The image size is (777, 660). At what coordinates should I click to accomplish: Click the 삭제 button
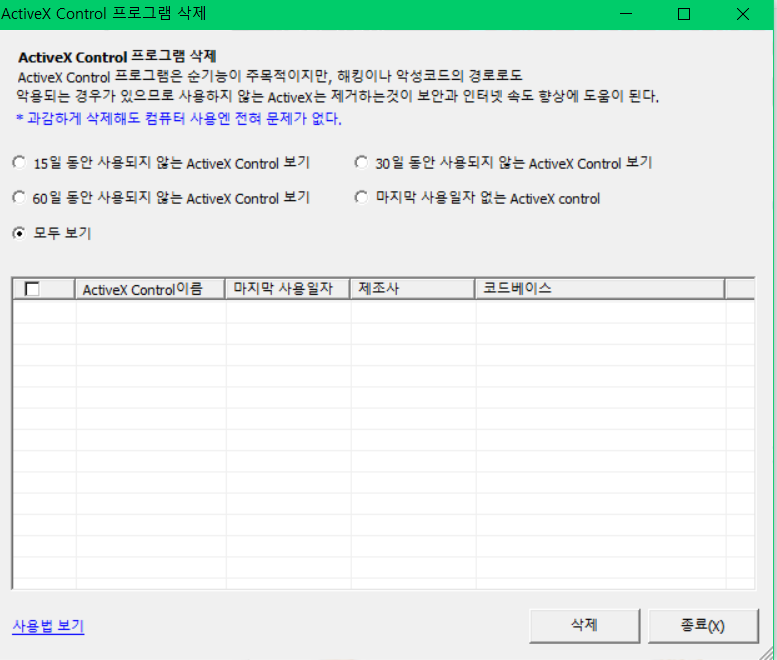(x=585, y=626)
